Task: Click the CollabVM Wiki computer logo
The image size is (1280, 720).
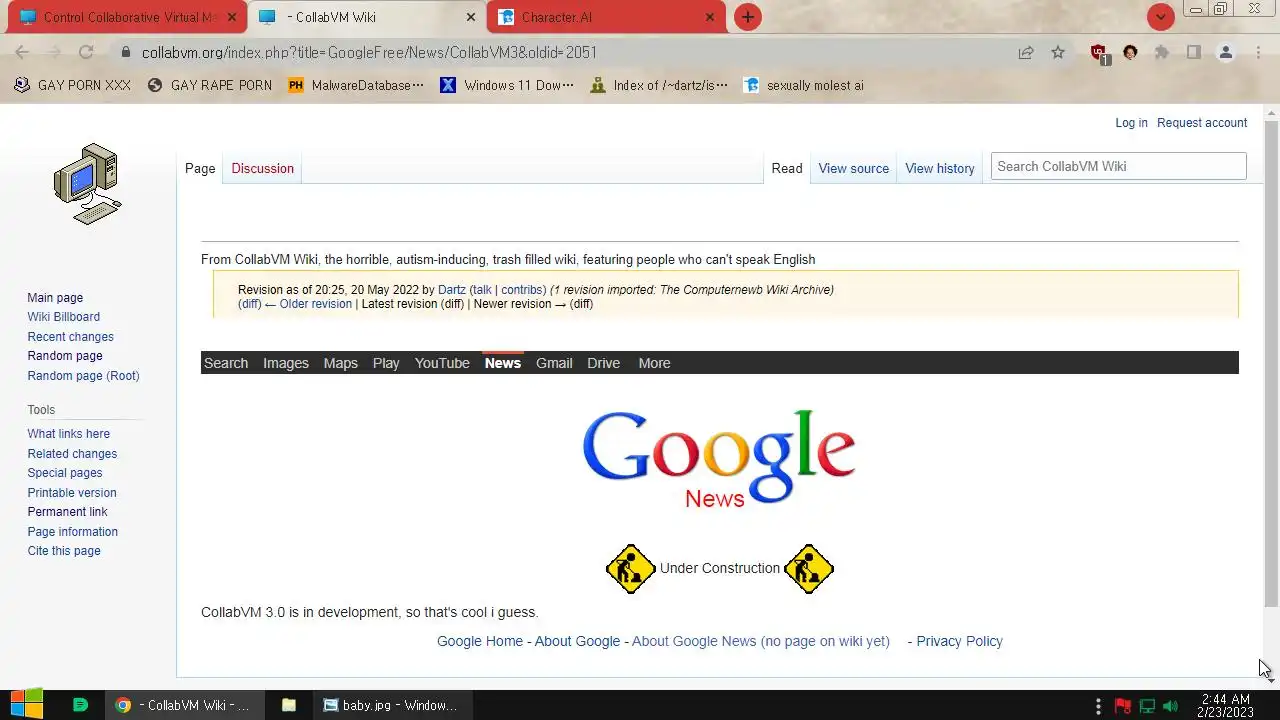Action: (x=88, y=184)
